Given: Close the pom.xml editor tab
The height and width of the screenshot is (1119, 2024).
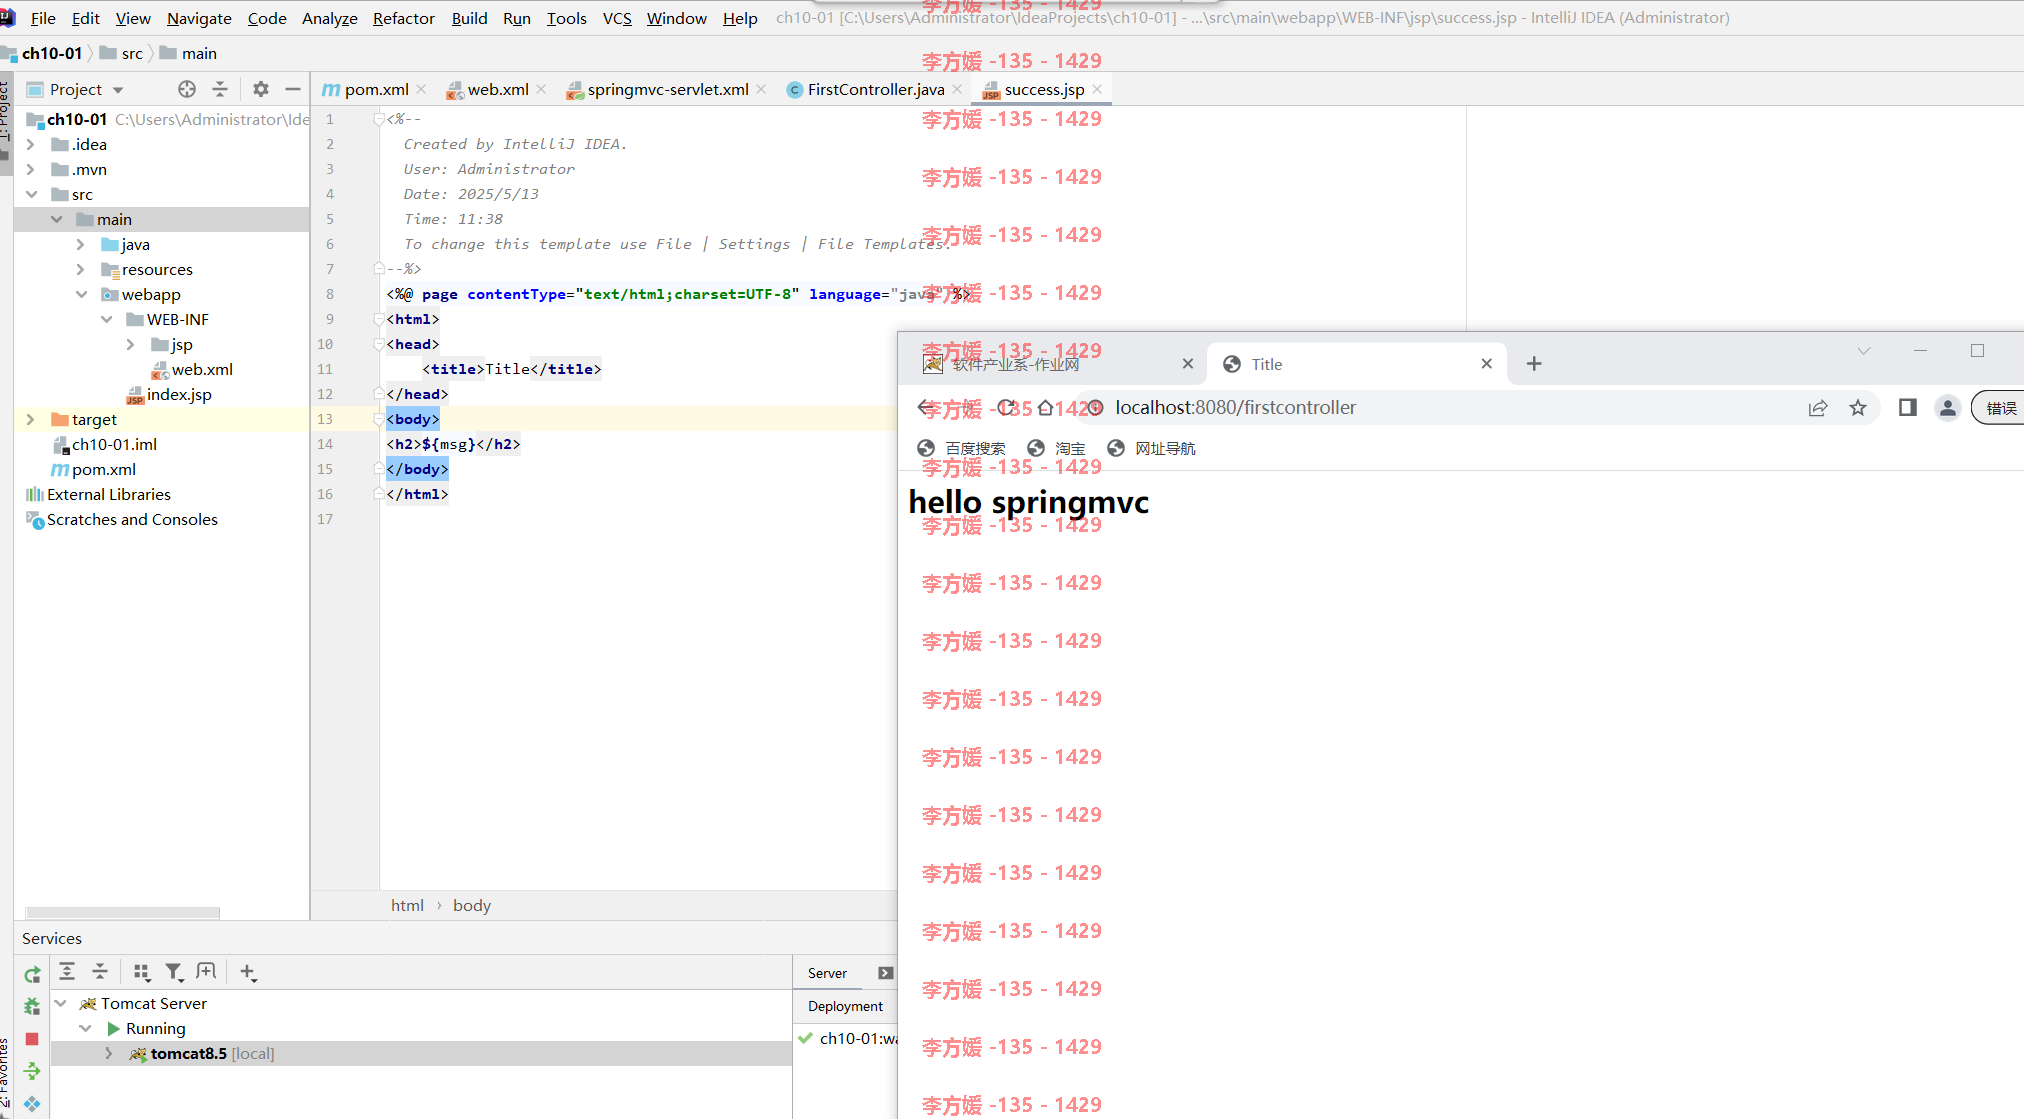Looking at the screenshot, I should pos(421,89).
